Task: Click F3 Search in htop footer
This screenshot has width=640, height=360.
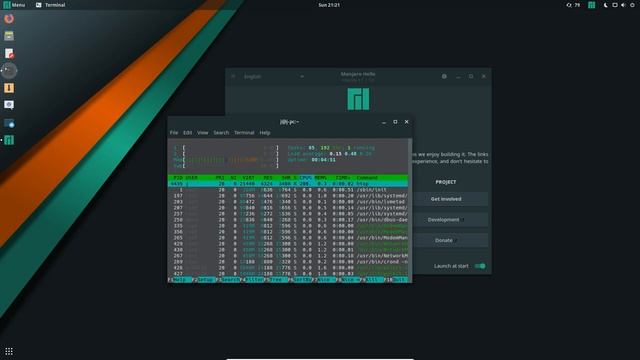Action: (x=228, y=280)
